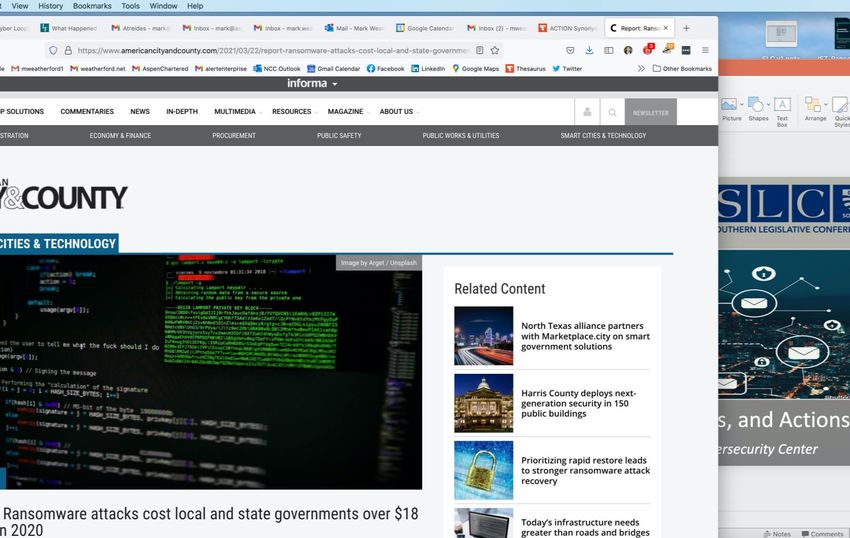Open the Facebook bookmark

[385, 68]
